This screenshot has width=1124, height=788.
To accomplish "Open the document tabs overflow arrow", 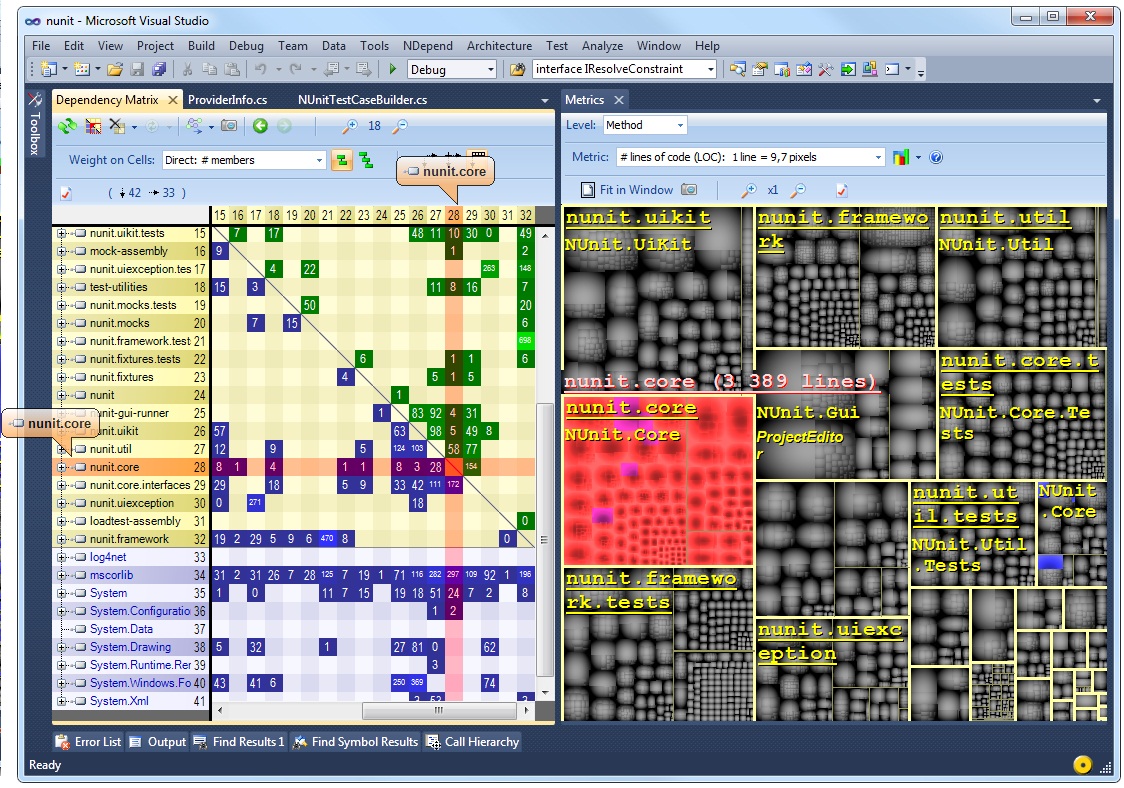I will 544,100.
